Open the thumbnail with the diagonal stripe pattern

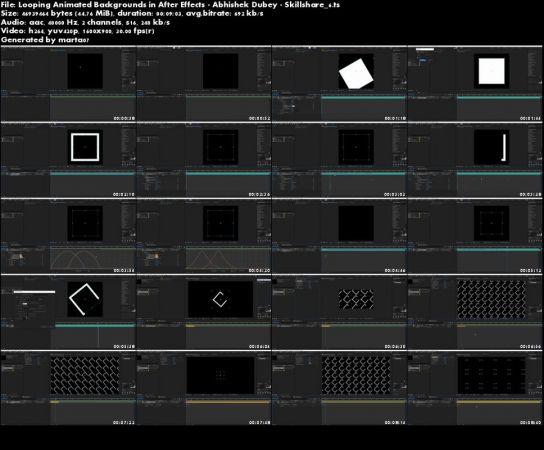tap(68, 388)
